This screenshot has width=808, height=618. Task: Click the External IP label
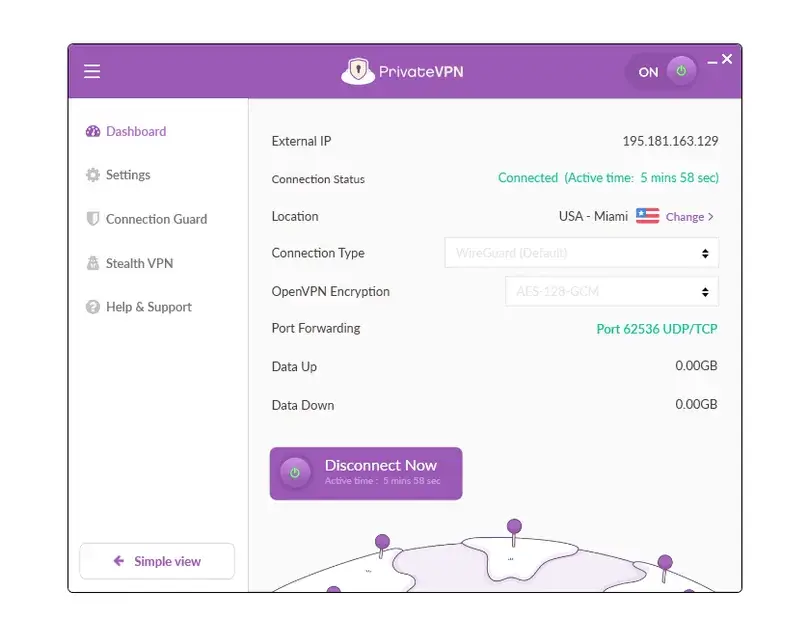pos(301,141)
